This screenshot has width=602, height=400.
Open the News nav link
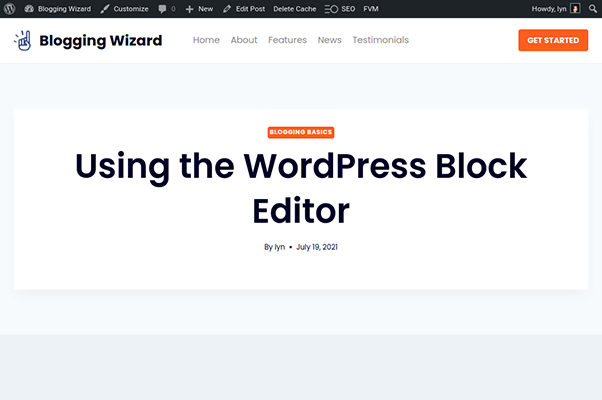point(329,40)
